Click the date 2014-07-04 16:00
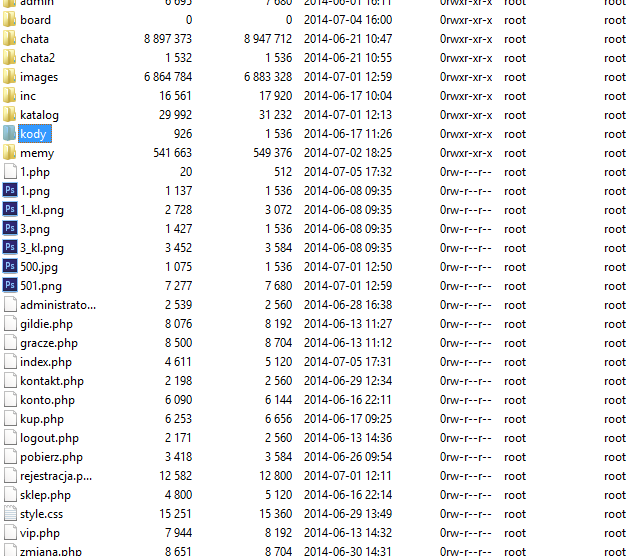The image size is (634, 556). tap(348, 20)
